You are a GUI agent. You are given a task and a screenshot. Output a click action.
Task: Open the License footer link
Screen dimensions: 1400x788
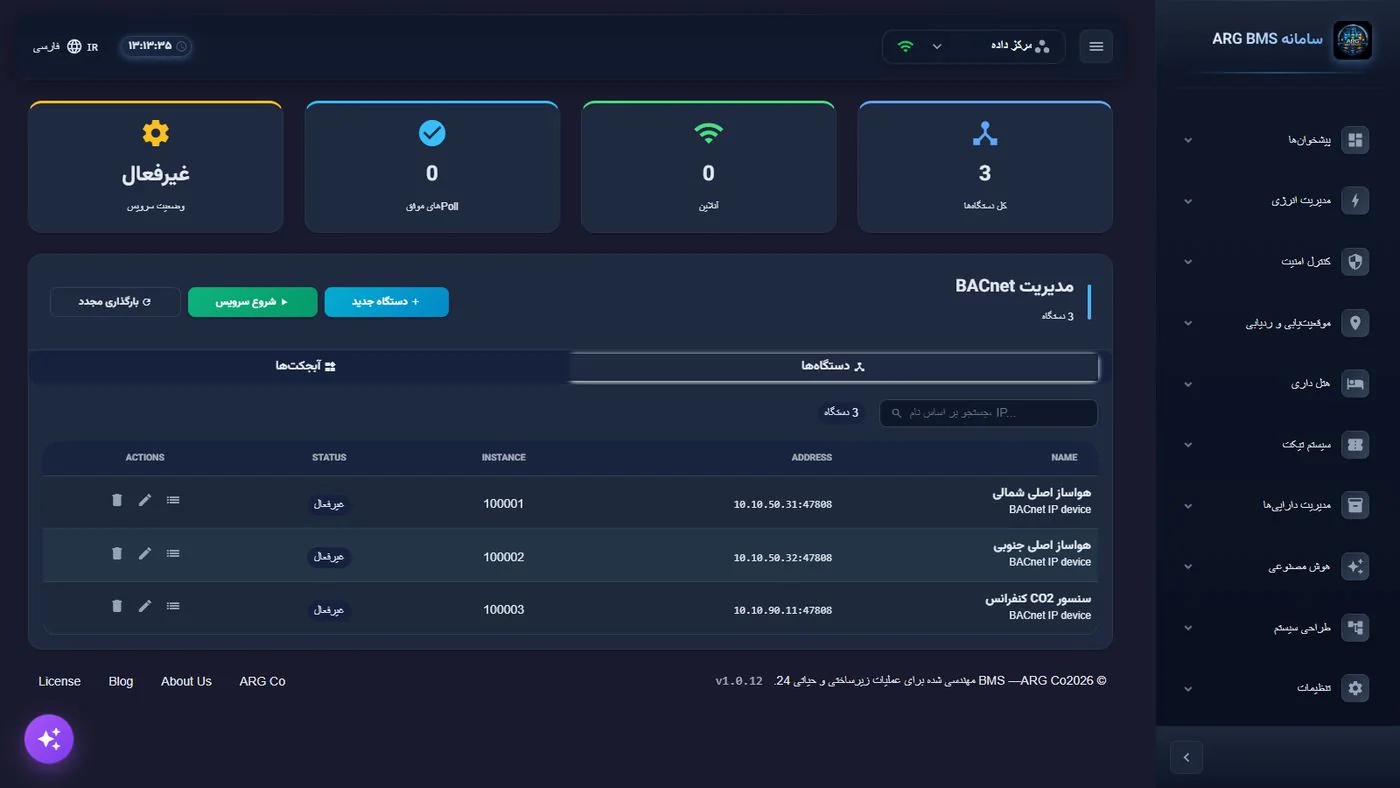tap(59, 681)
